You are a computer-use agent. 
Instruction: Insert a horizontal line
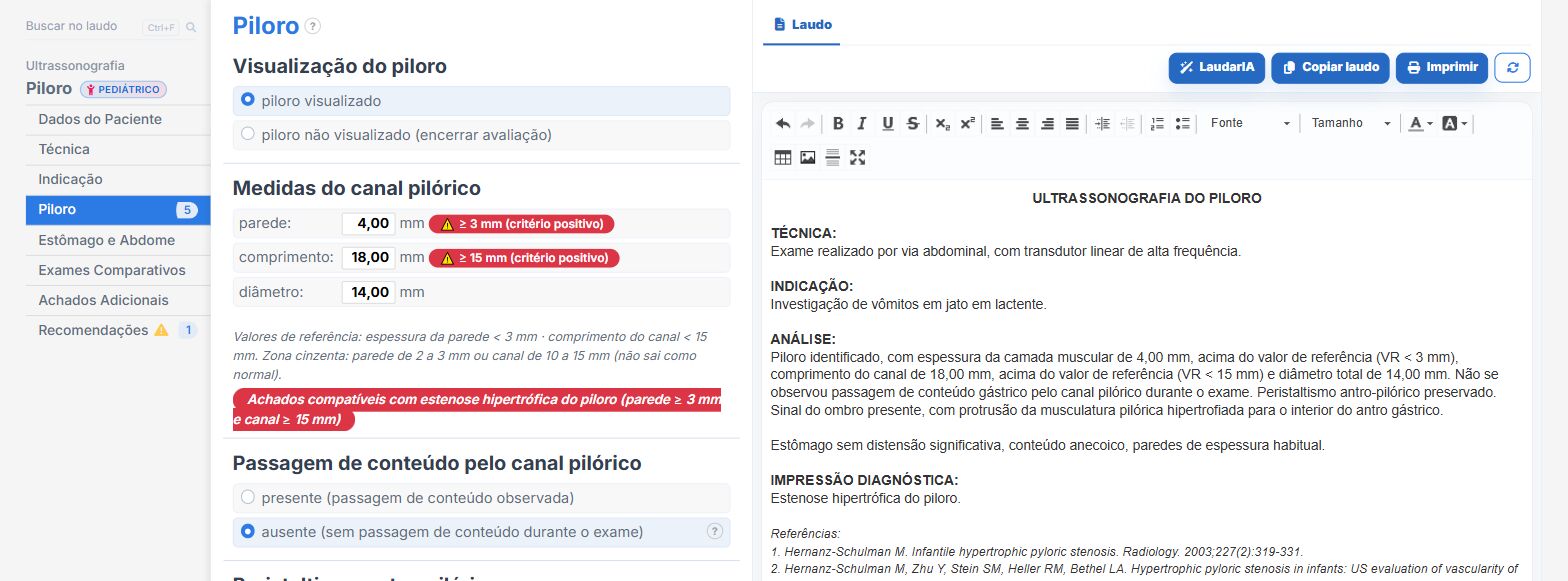[832, 157]
